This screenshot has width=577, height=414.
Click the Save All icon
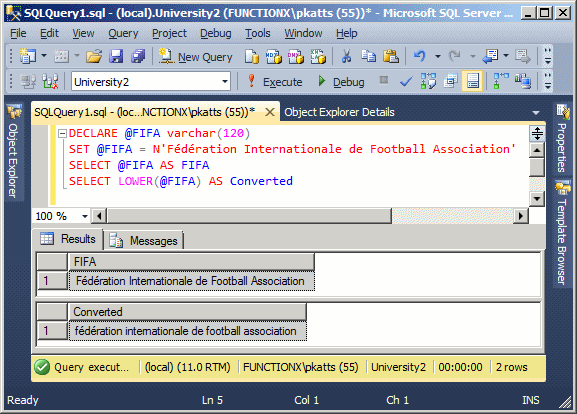point(138,57)
